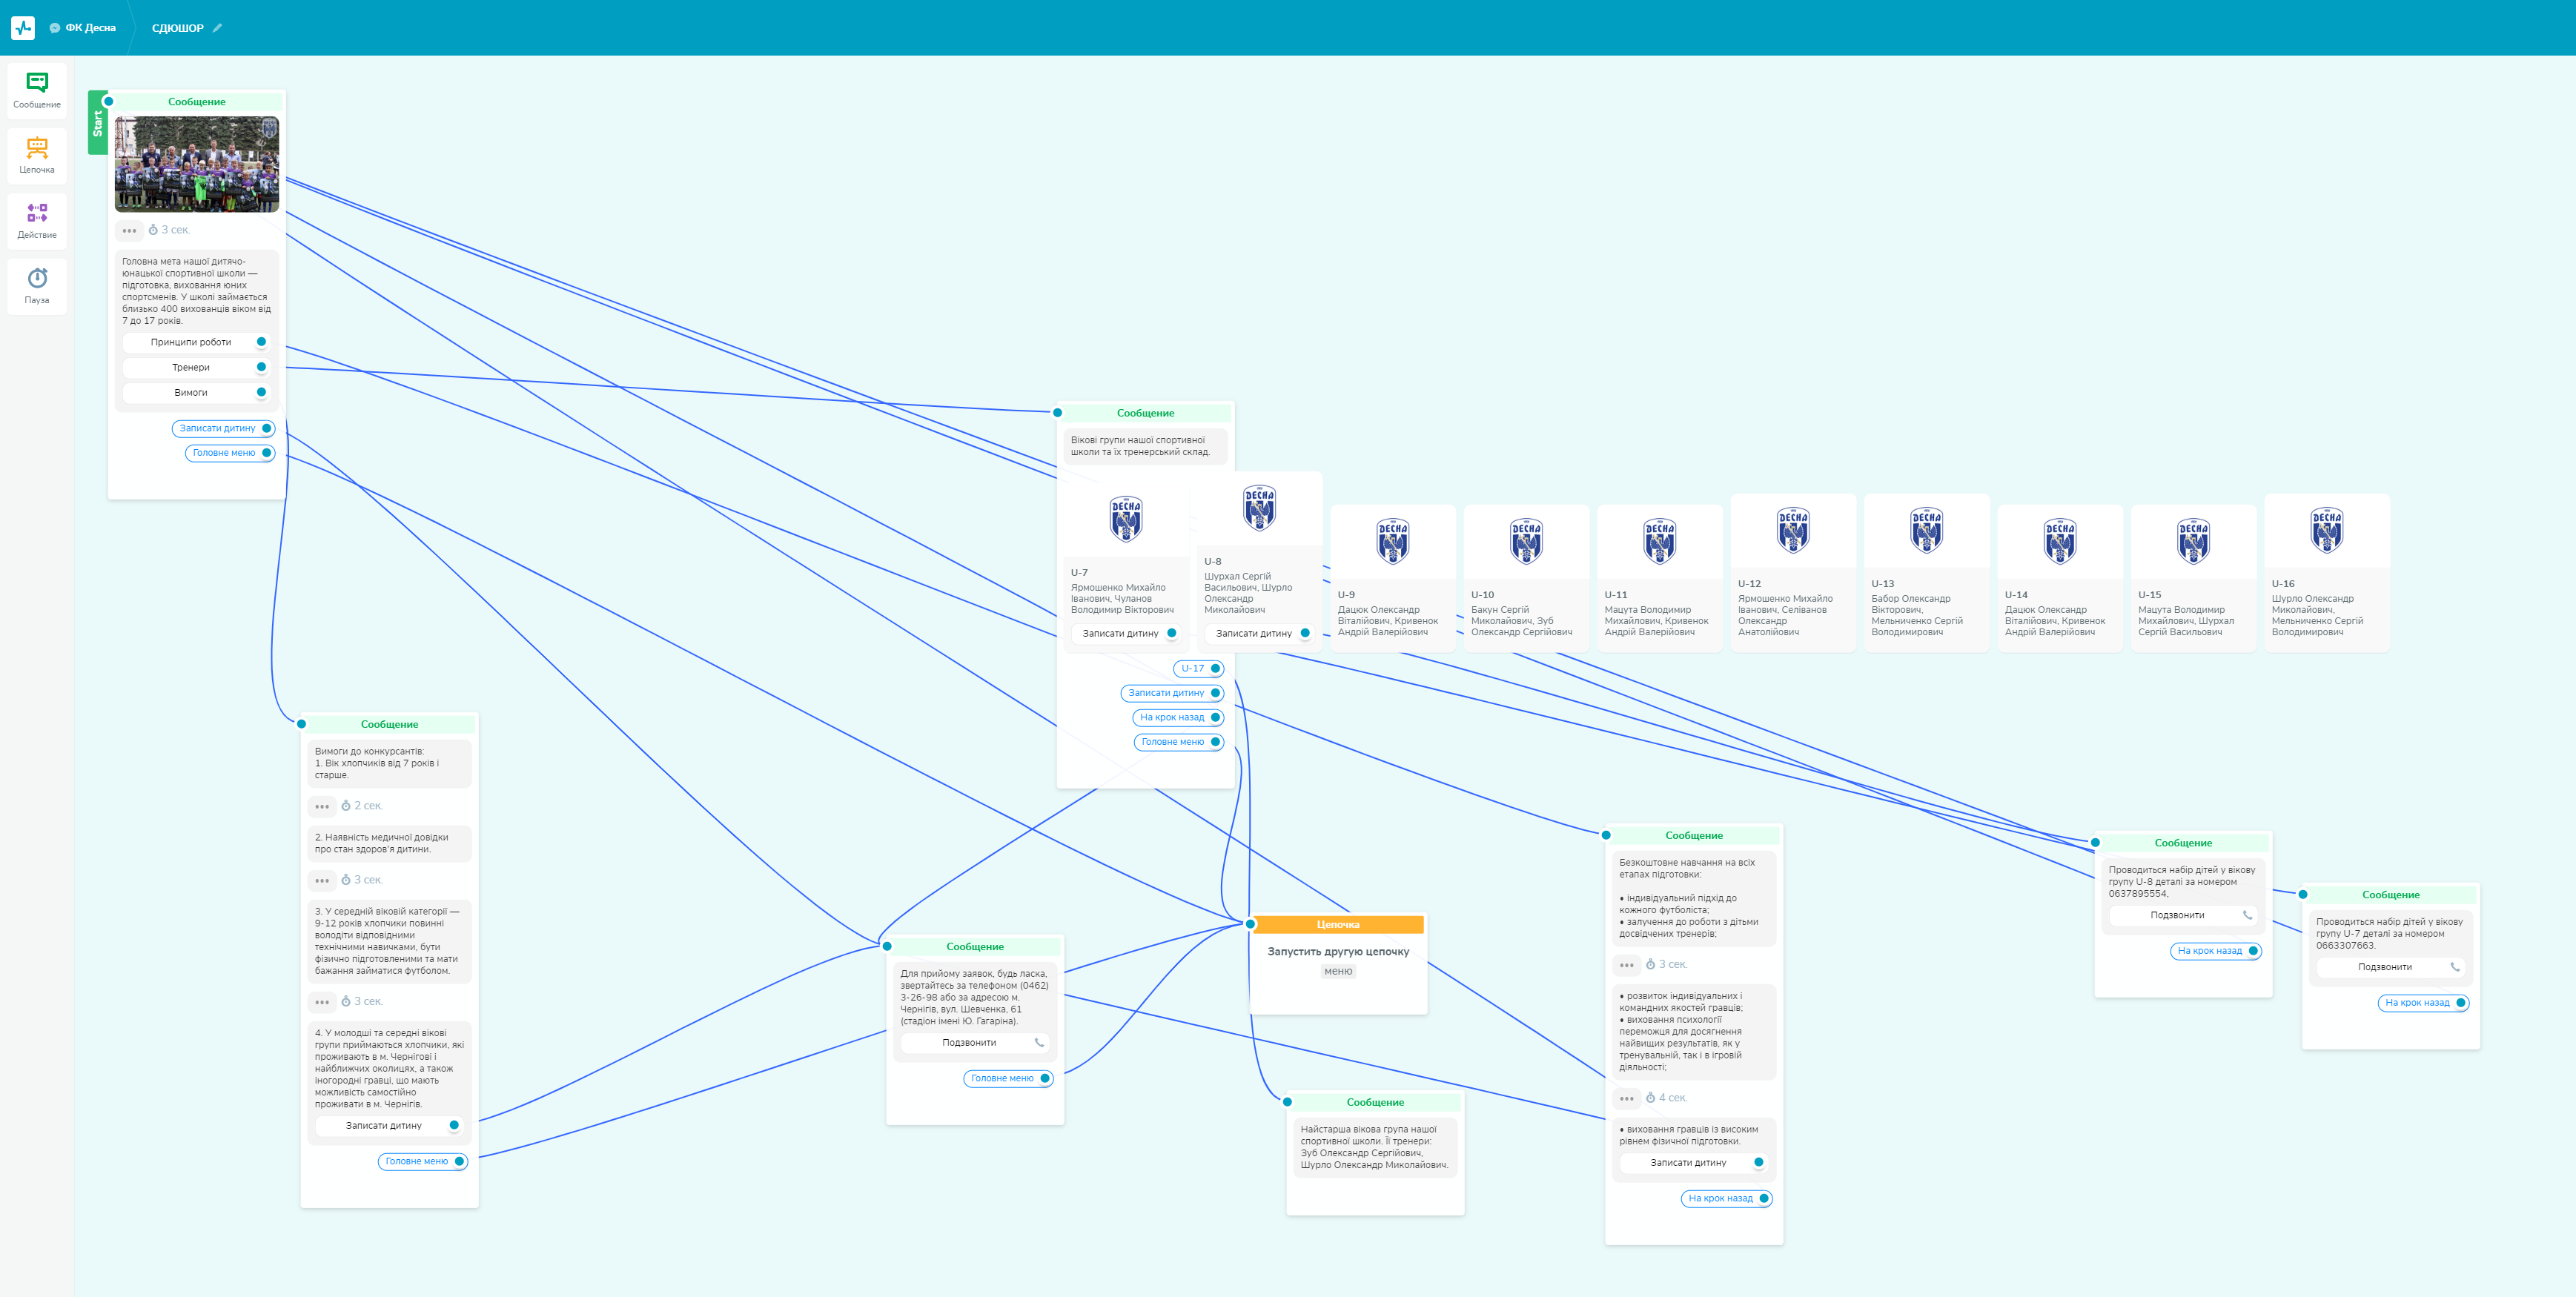This screenshot has width=2576, height=1297.
Task: Select Головне меню in the requirements block
Action: tap(423, 1161)
